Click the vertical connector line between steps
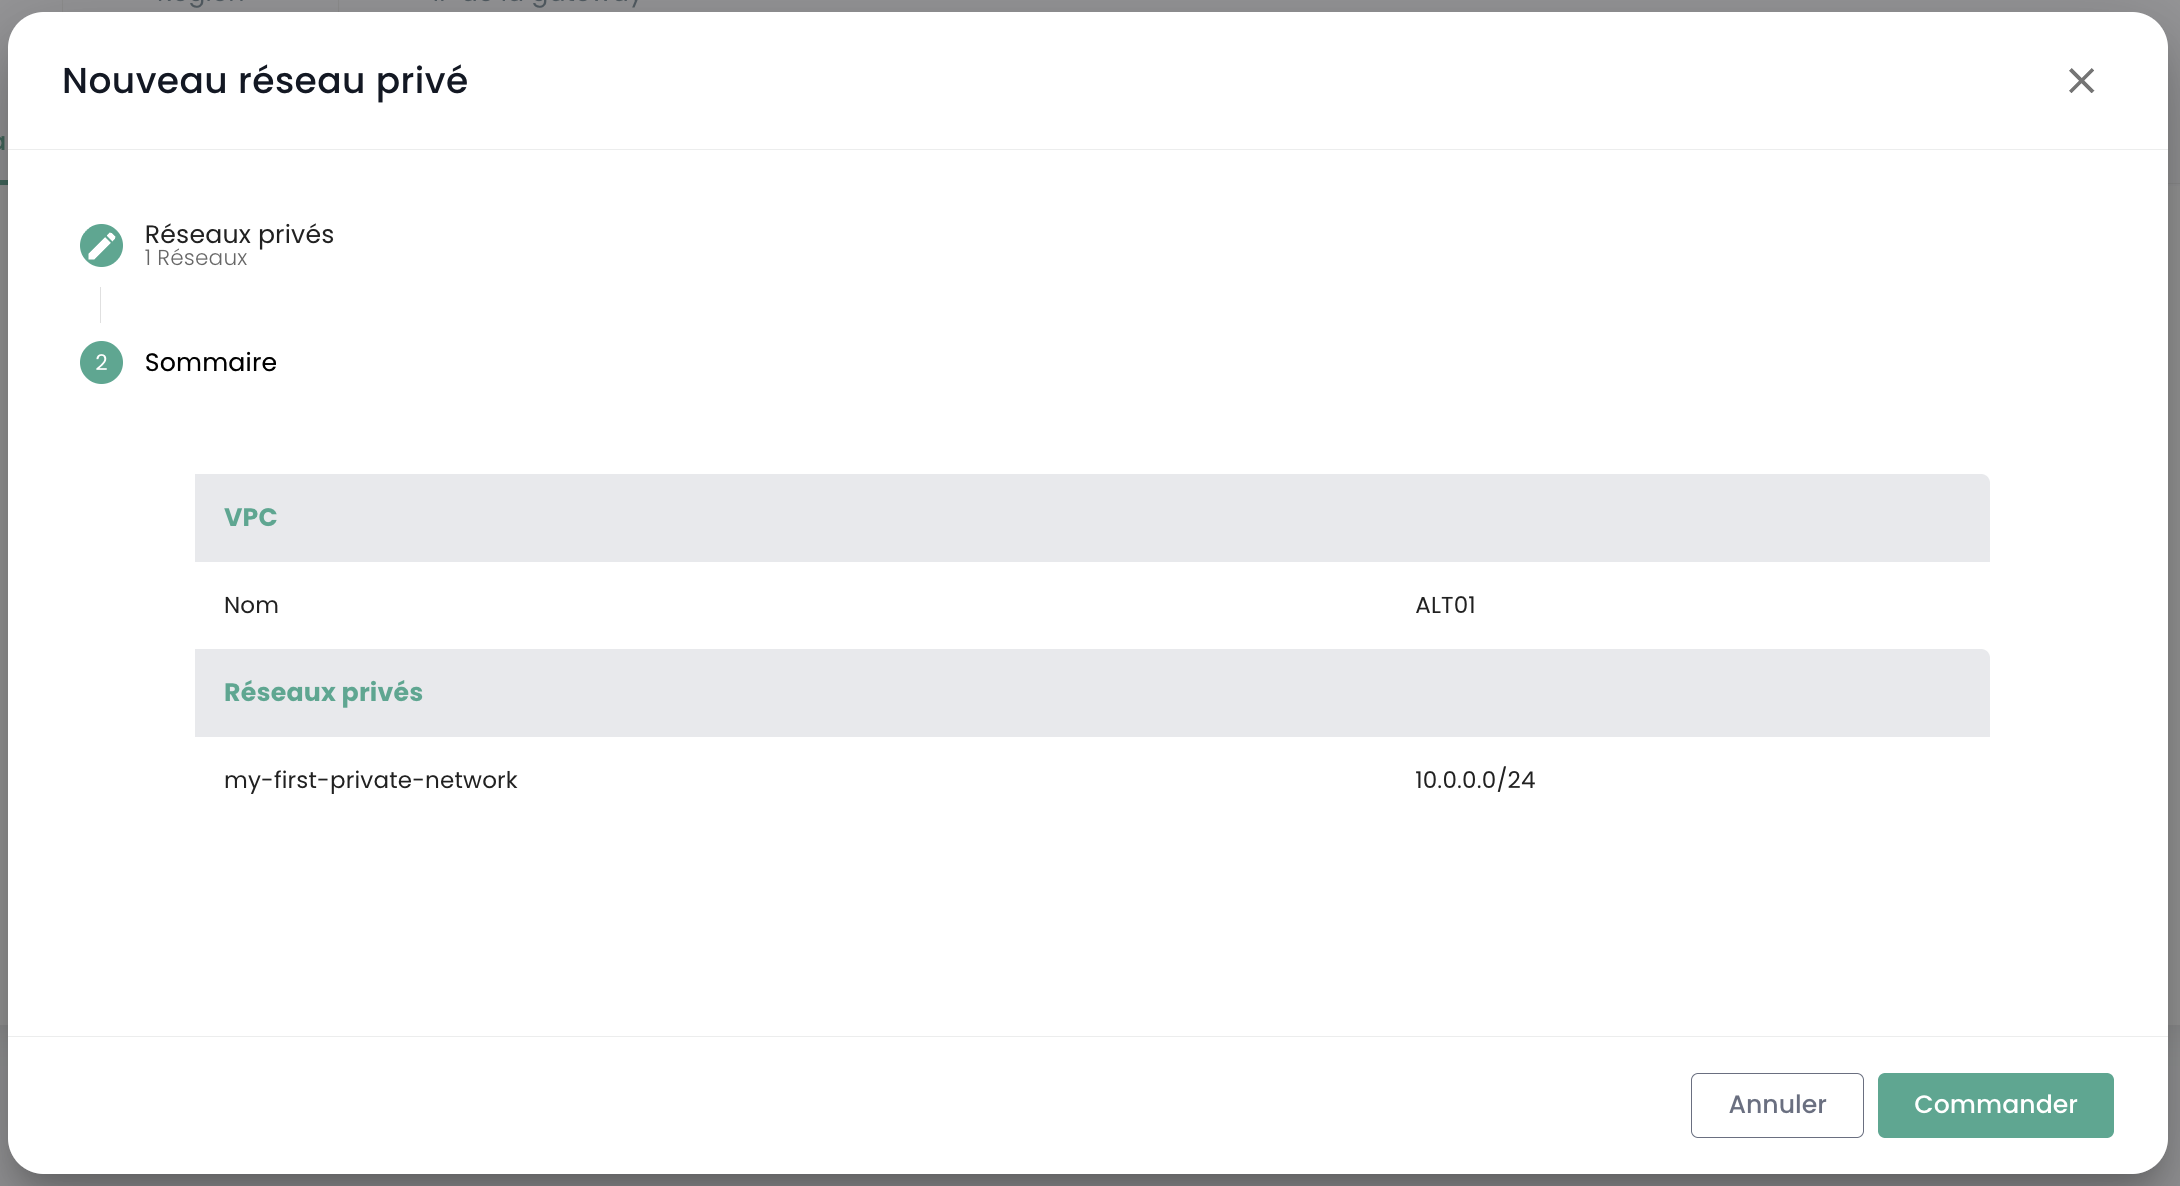The width and height of the screenshot is (2180, 1186). coord(100,304)
